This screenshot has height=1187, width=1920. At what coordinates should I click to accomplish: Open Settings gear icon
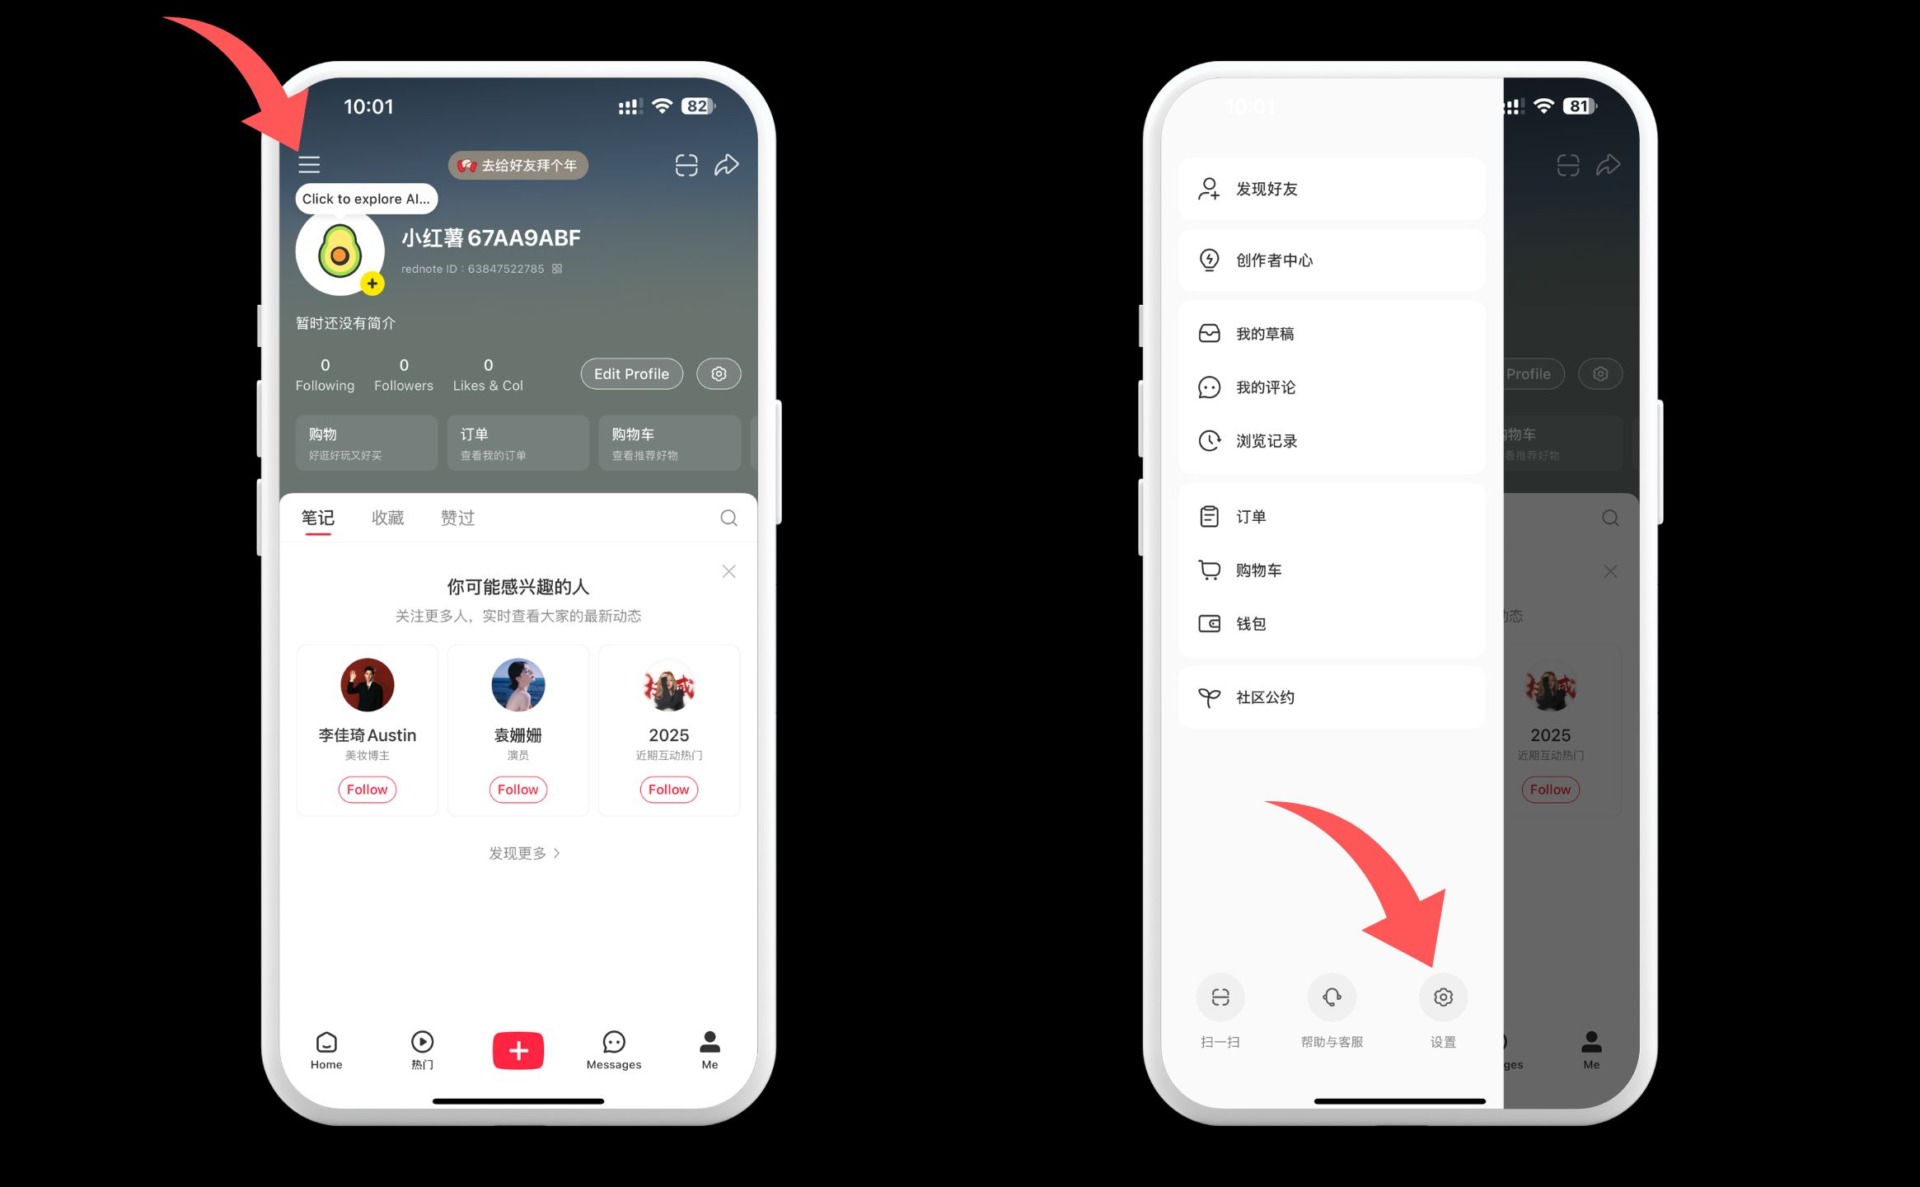point(1444,996)
